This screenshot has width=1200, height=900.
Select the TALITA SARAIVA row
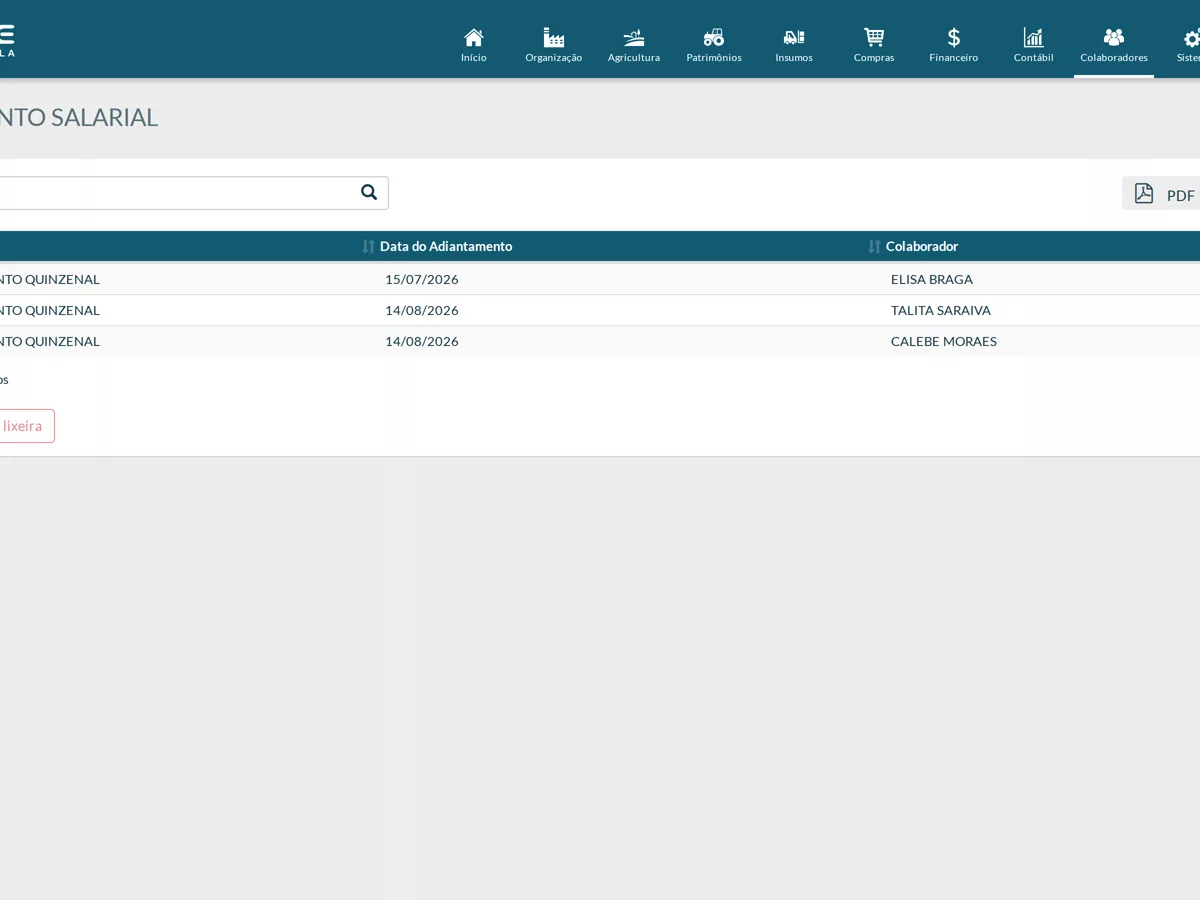600,310
